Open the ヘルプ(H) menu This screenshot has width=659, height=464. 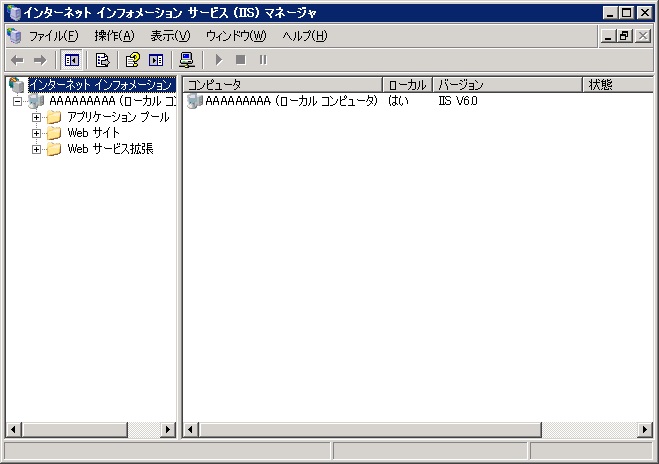click(x=304, y=36)
